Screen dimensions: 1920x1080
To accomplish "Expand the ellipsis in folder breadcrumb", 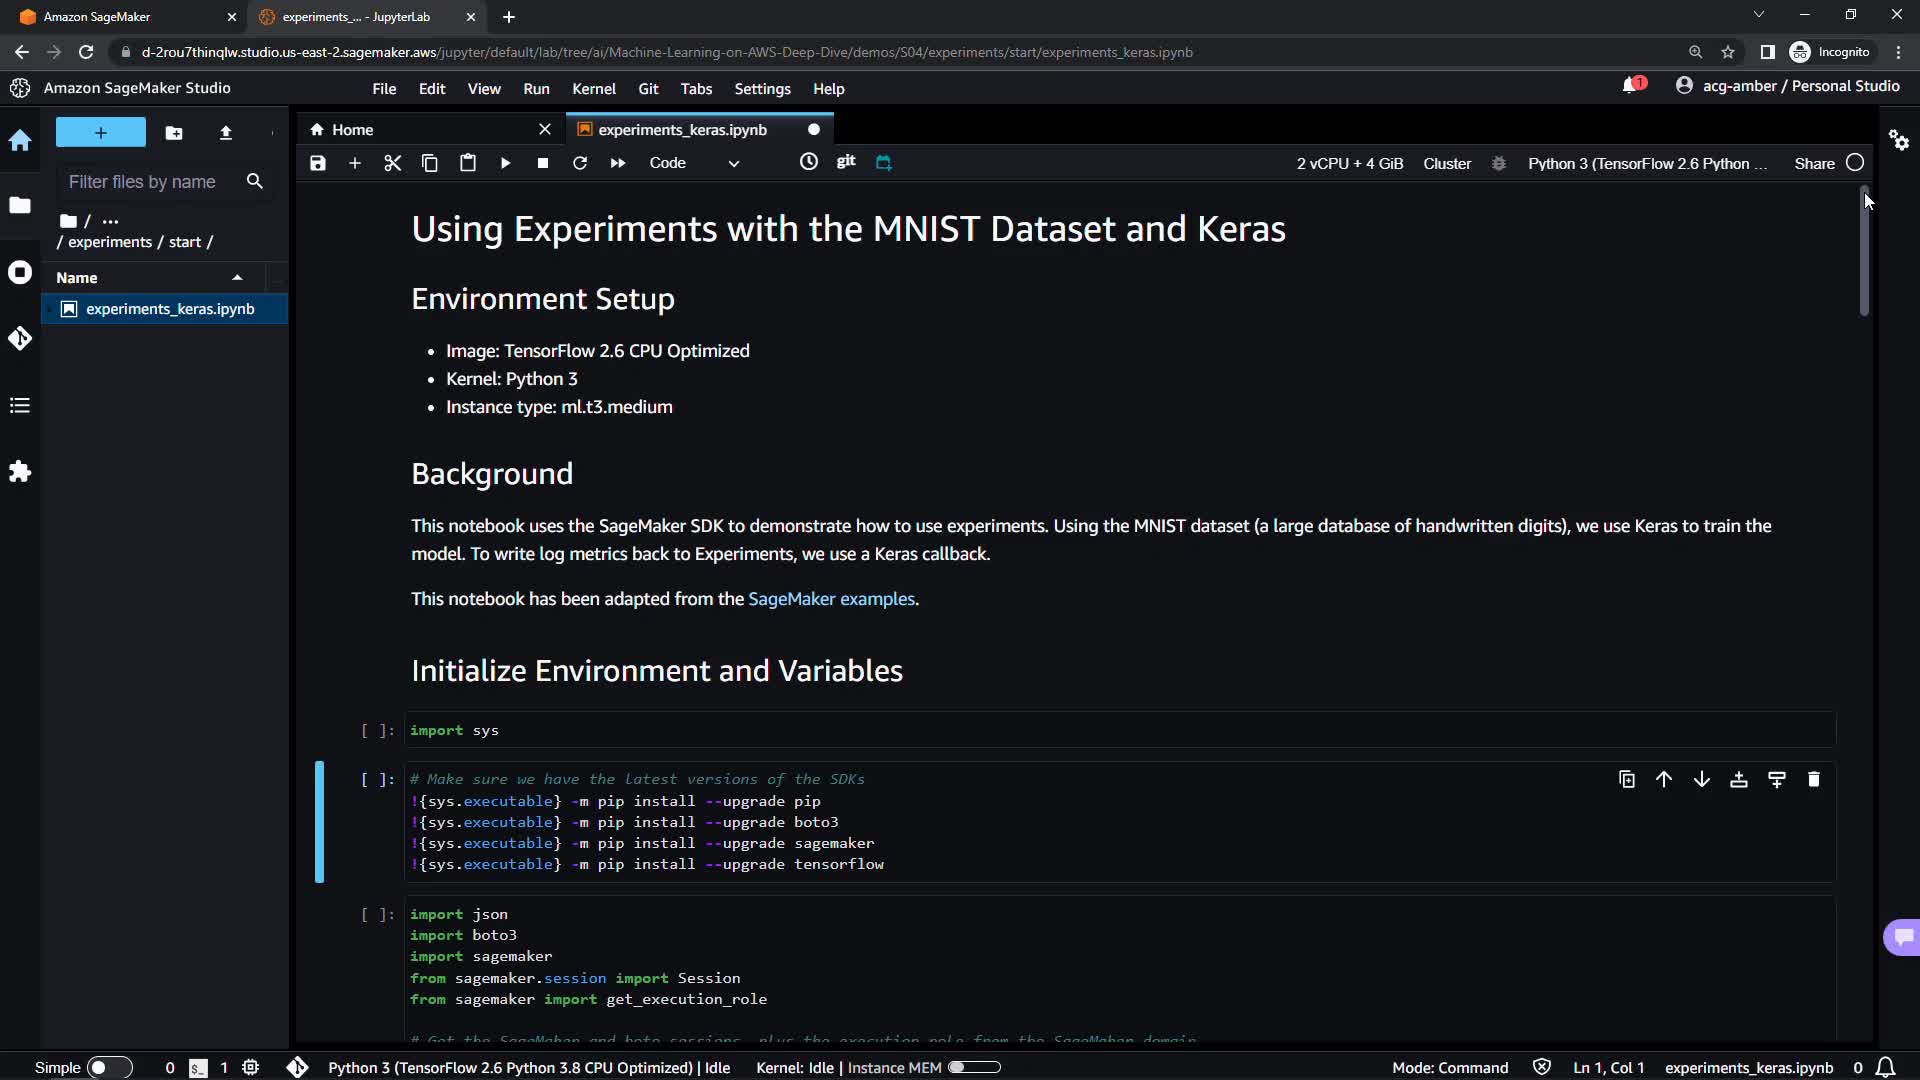I will [x=110, y=221].
